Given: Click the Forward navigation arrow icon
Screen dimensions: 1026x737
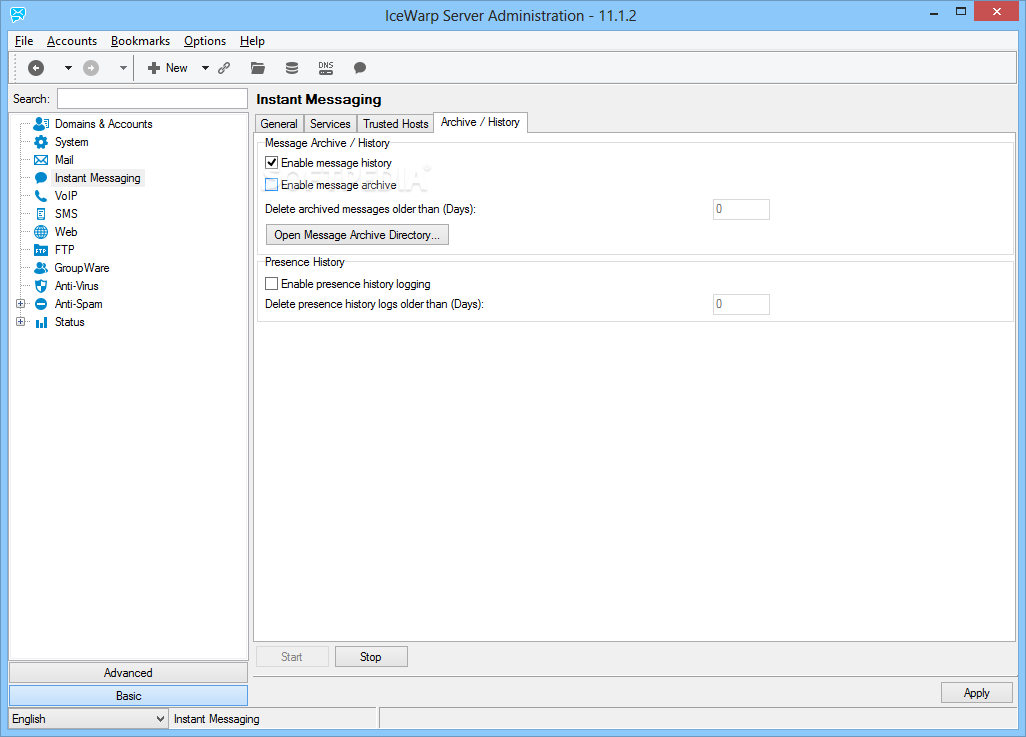Looking at the screenshot, I should tap(91, 67).
